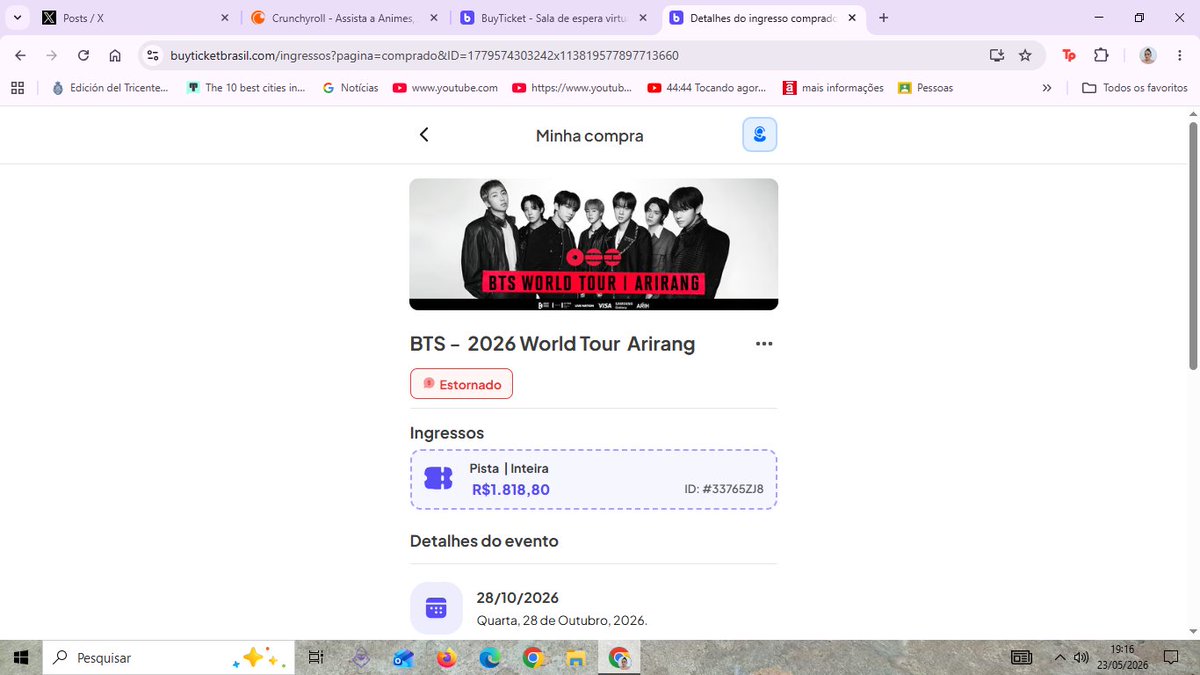Viewport: 1200px width, 675px height.
Task: Click the Ingressos heading
Action: pyautogui.click(x=447, y=433)
